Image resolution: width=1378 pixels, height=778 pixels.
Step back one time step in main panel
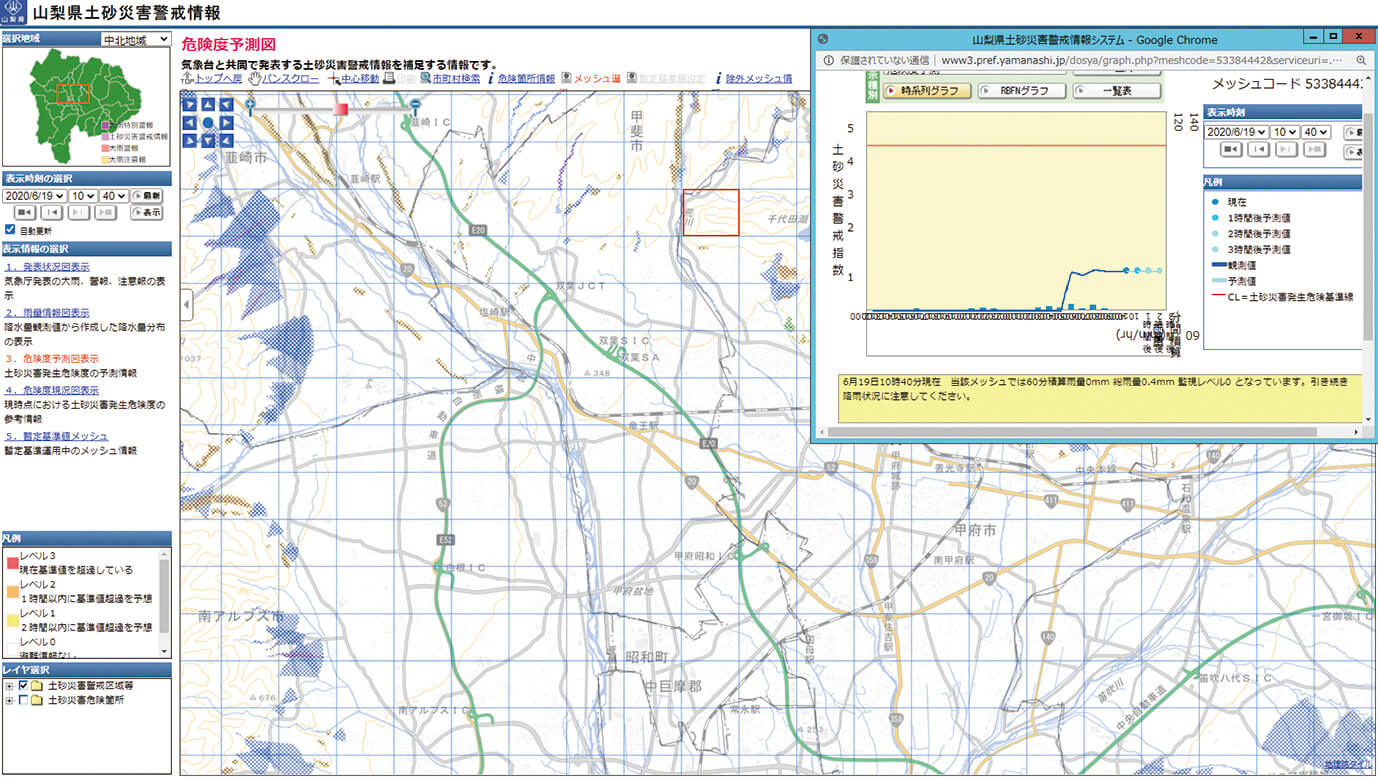click(51, 212)
